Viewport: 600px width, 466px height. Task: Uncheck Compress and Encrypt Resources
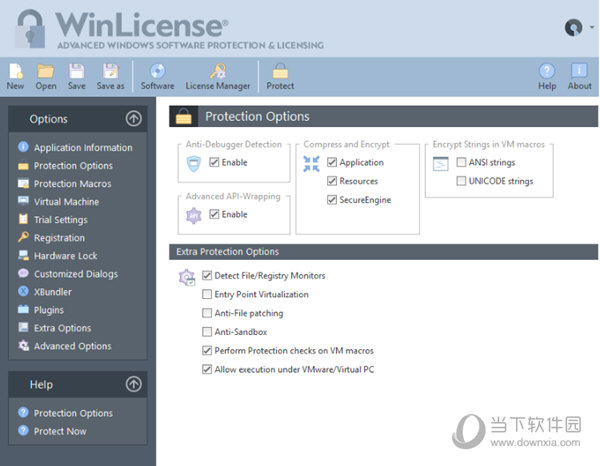click(x=332, y=181)
